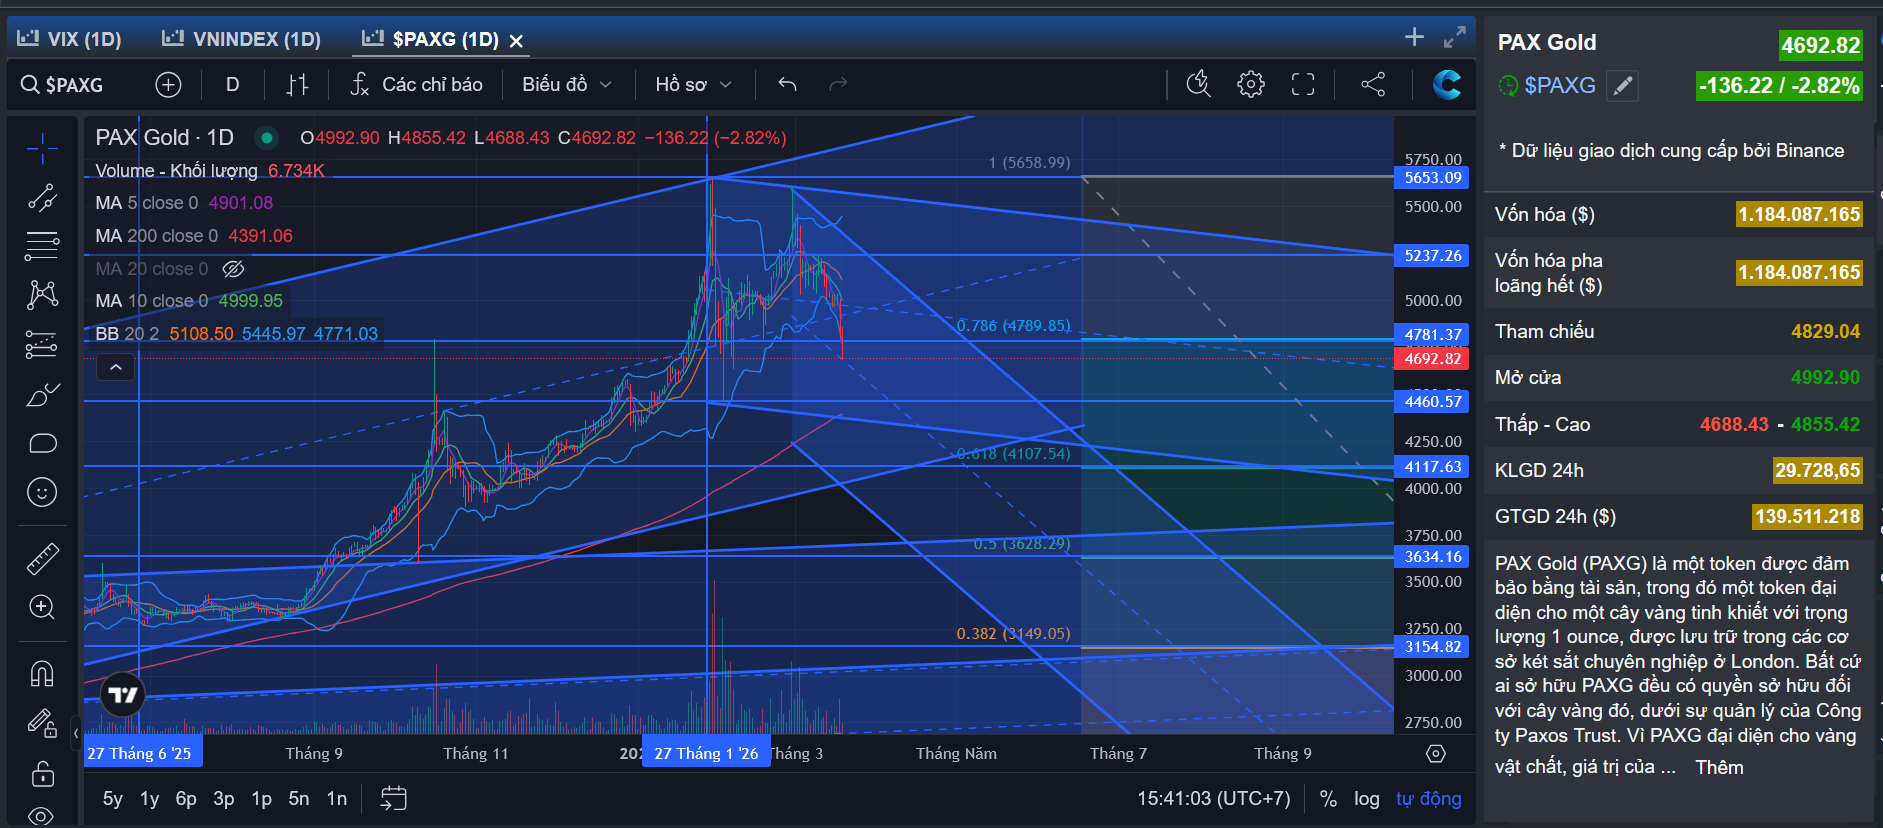Click the red 4692.82 price axis label

click(x=1432, y=358)
